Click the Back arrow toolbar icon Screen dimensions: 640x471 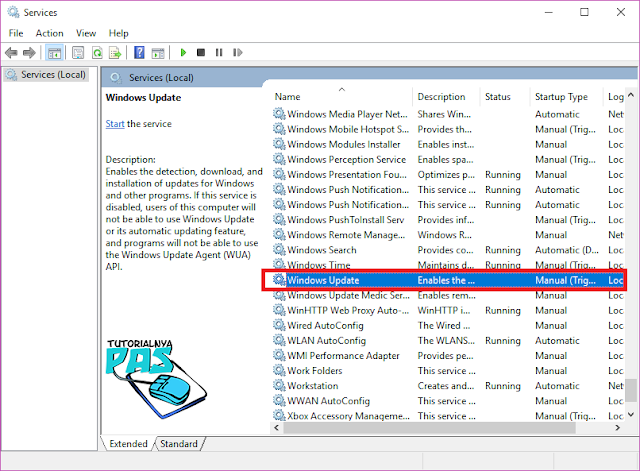coord(11,53)
